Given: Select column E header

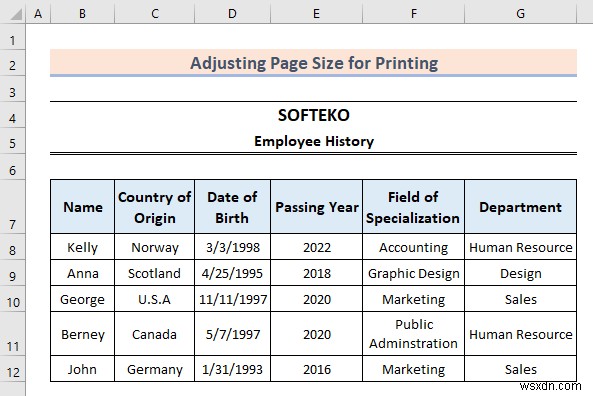Looking at the screenshot, I should (x=316, y=14).
